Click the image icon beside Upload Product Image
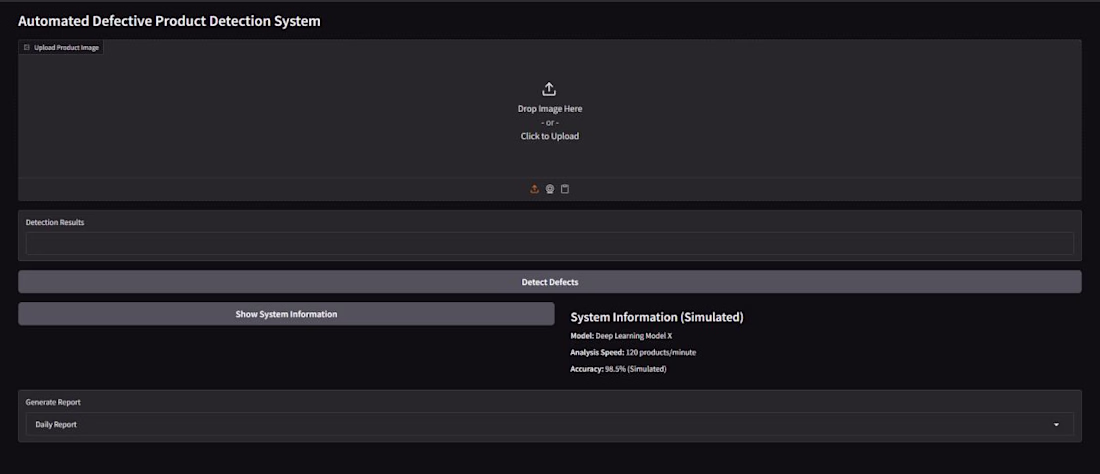The width and height of the screenshot is (1100, 474). click(x=27, y=47)
